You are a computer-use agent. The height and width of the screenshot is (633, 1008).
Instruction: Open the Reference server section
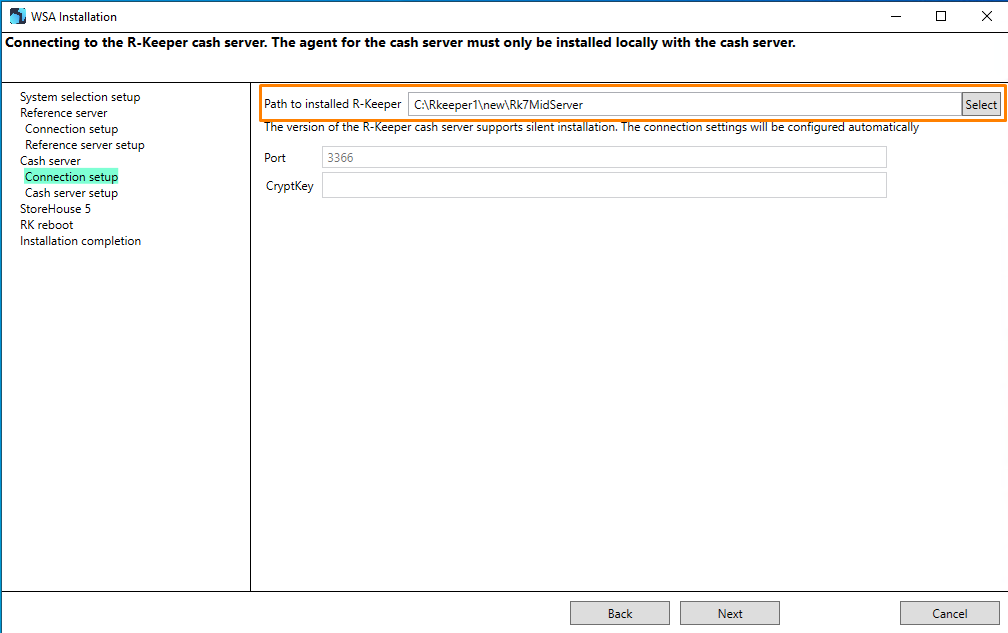click(63, 113)
